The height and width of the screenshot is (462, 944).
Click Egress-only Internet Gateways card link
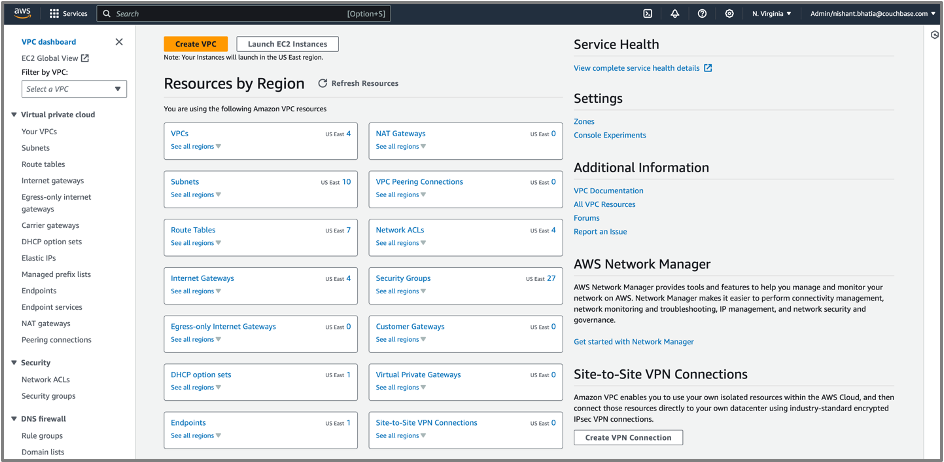[223, 326]
